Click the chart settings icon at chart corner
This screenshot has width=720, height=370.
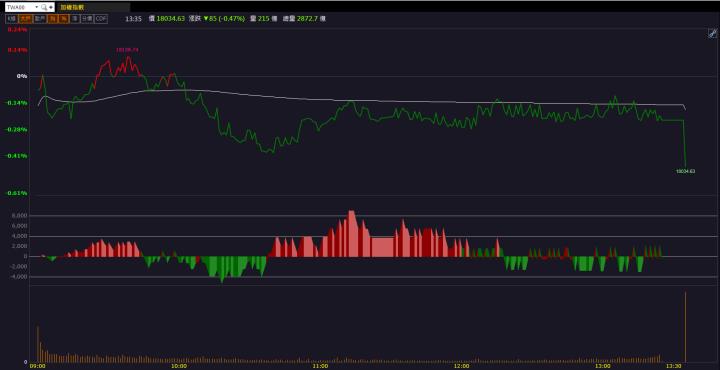(712, 33)
